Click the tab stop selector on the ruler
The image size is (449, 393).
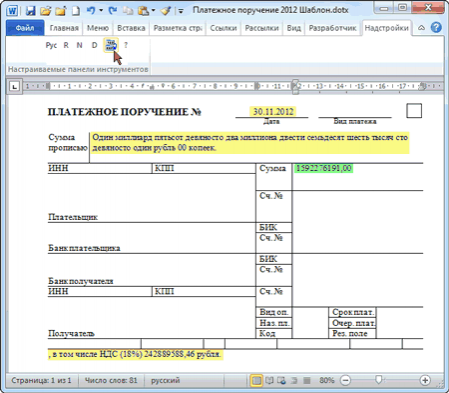click(x=14, y=87)
